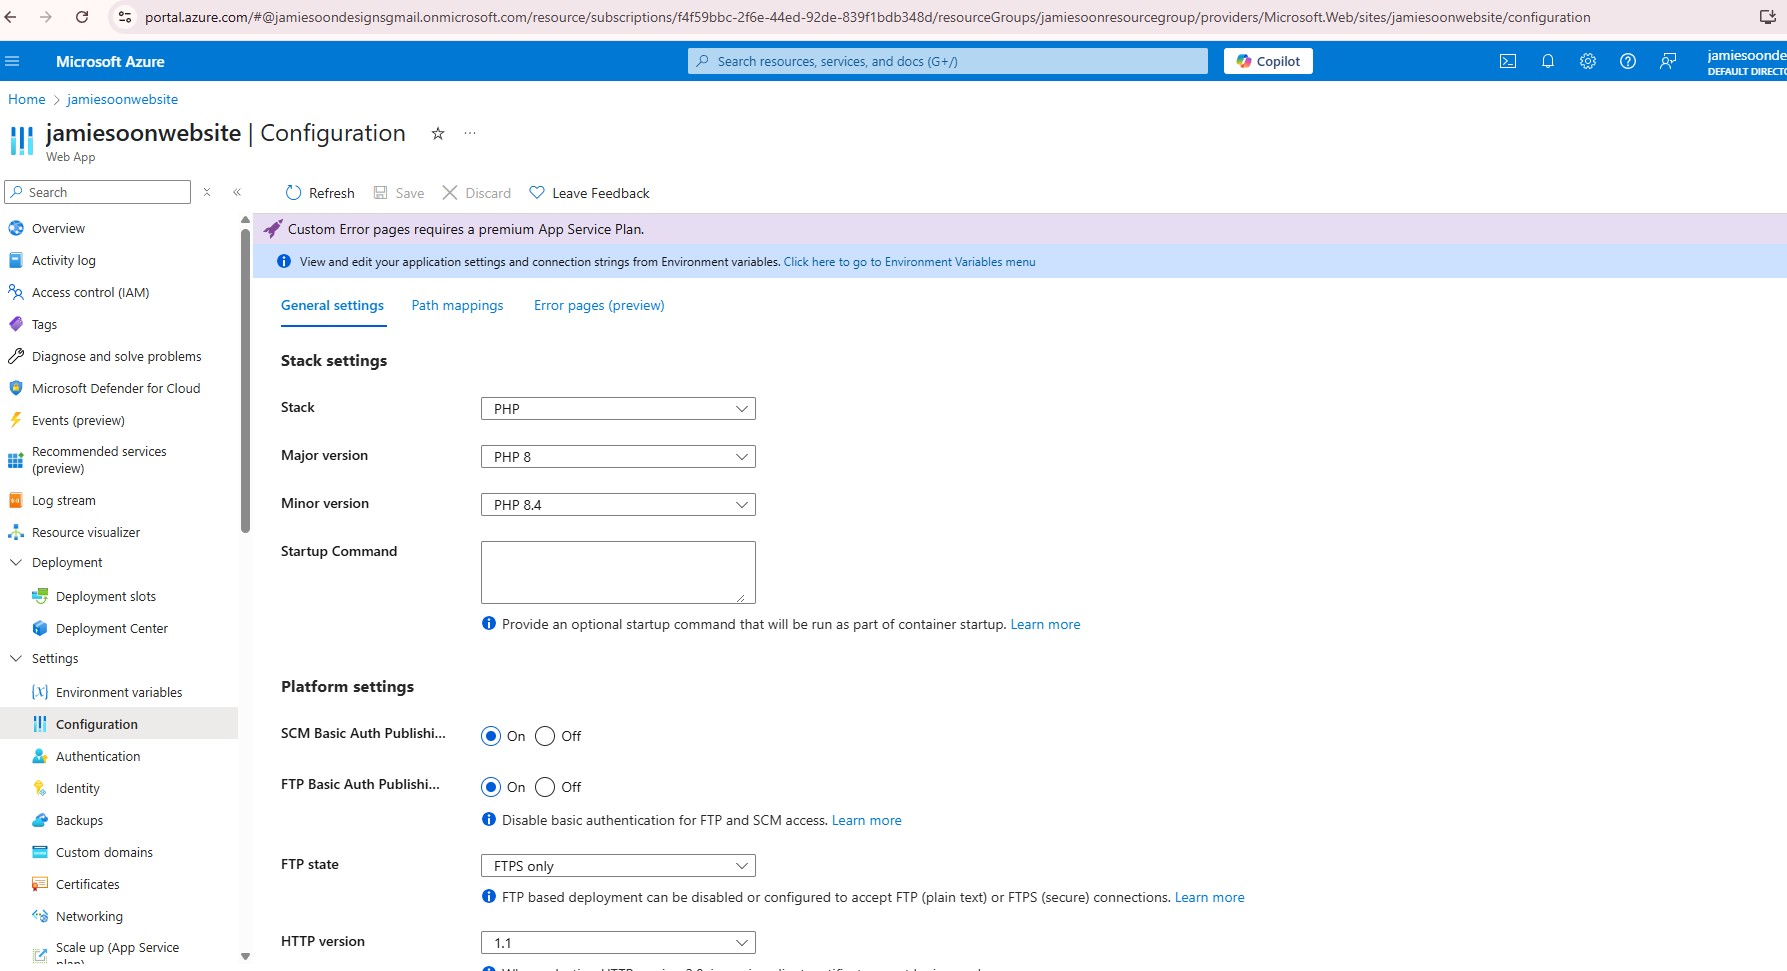
Task: Open the notifications bell
Action: (x=1548, y=61)
